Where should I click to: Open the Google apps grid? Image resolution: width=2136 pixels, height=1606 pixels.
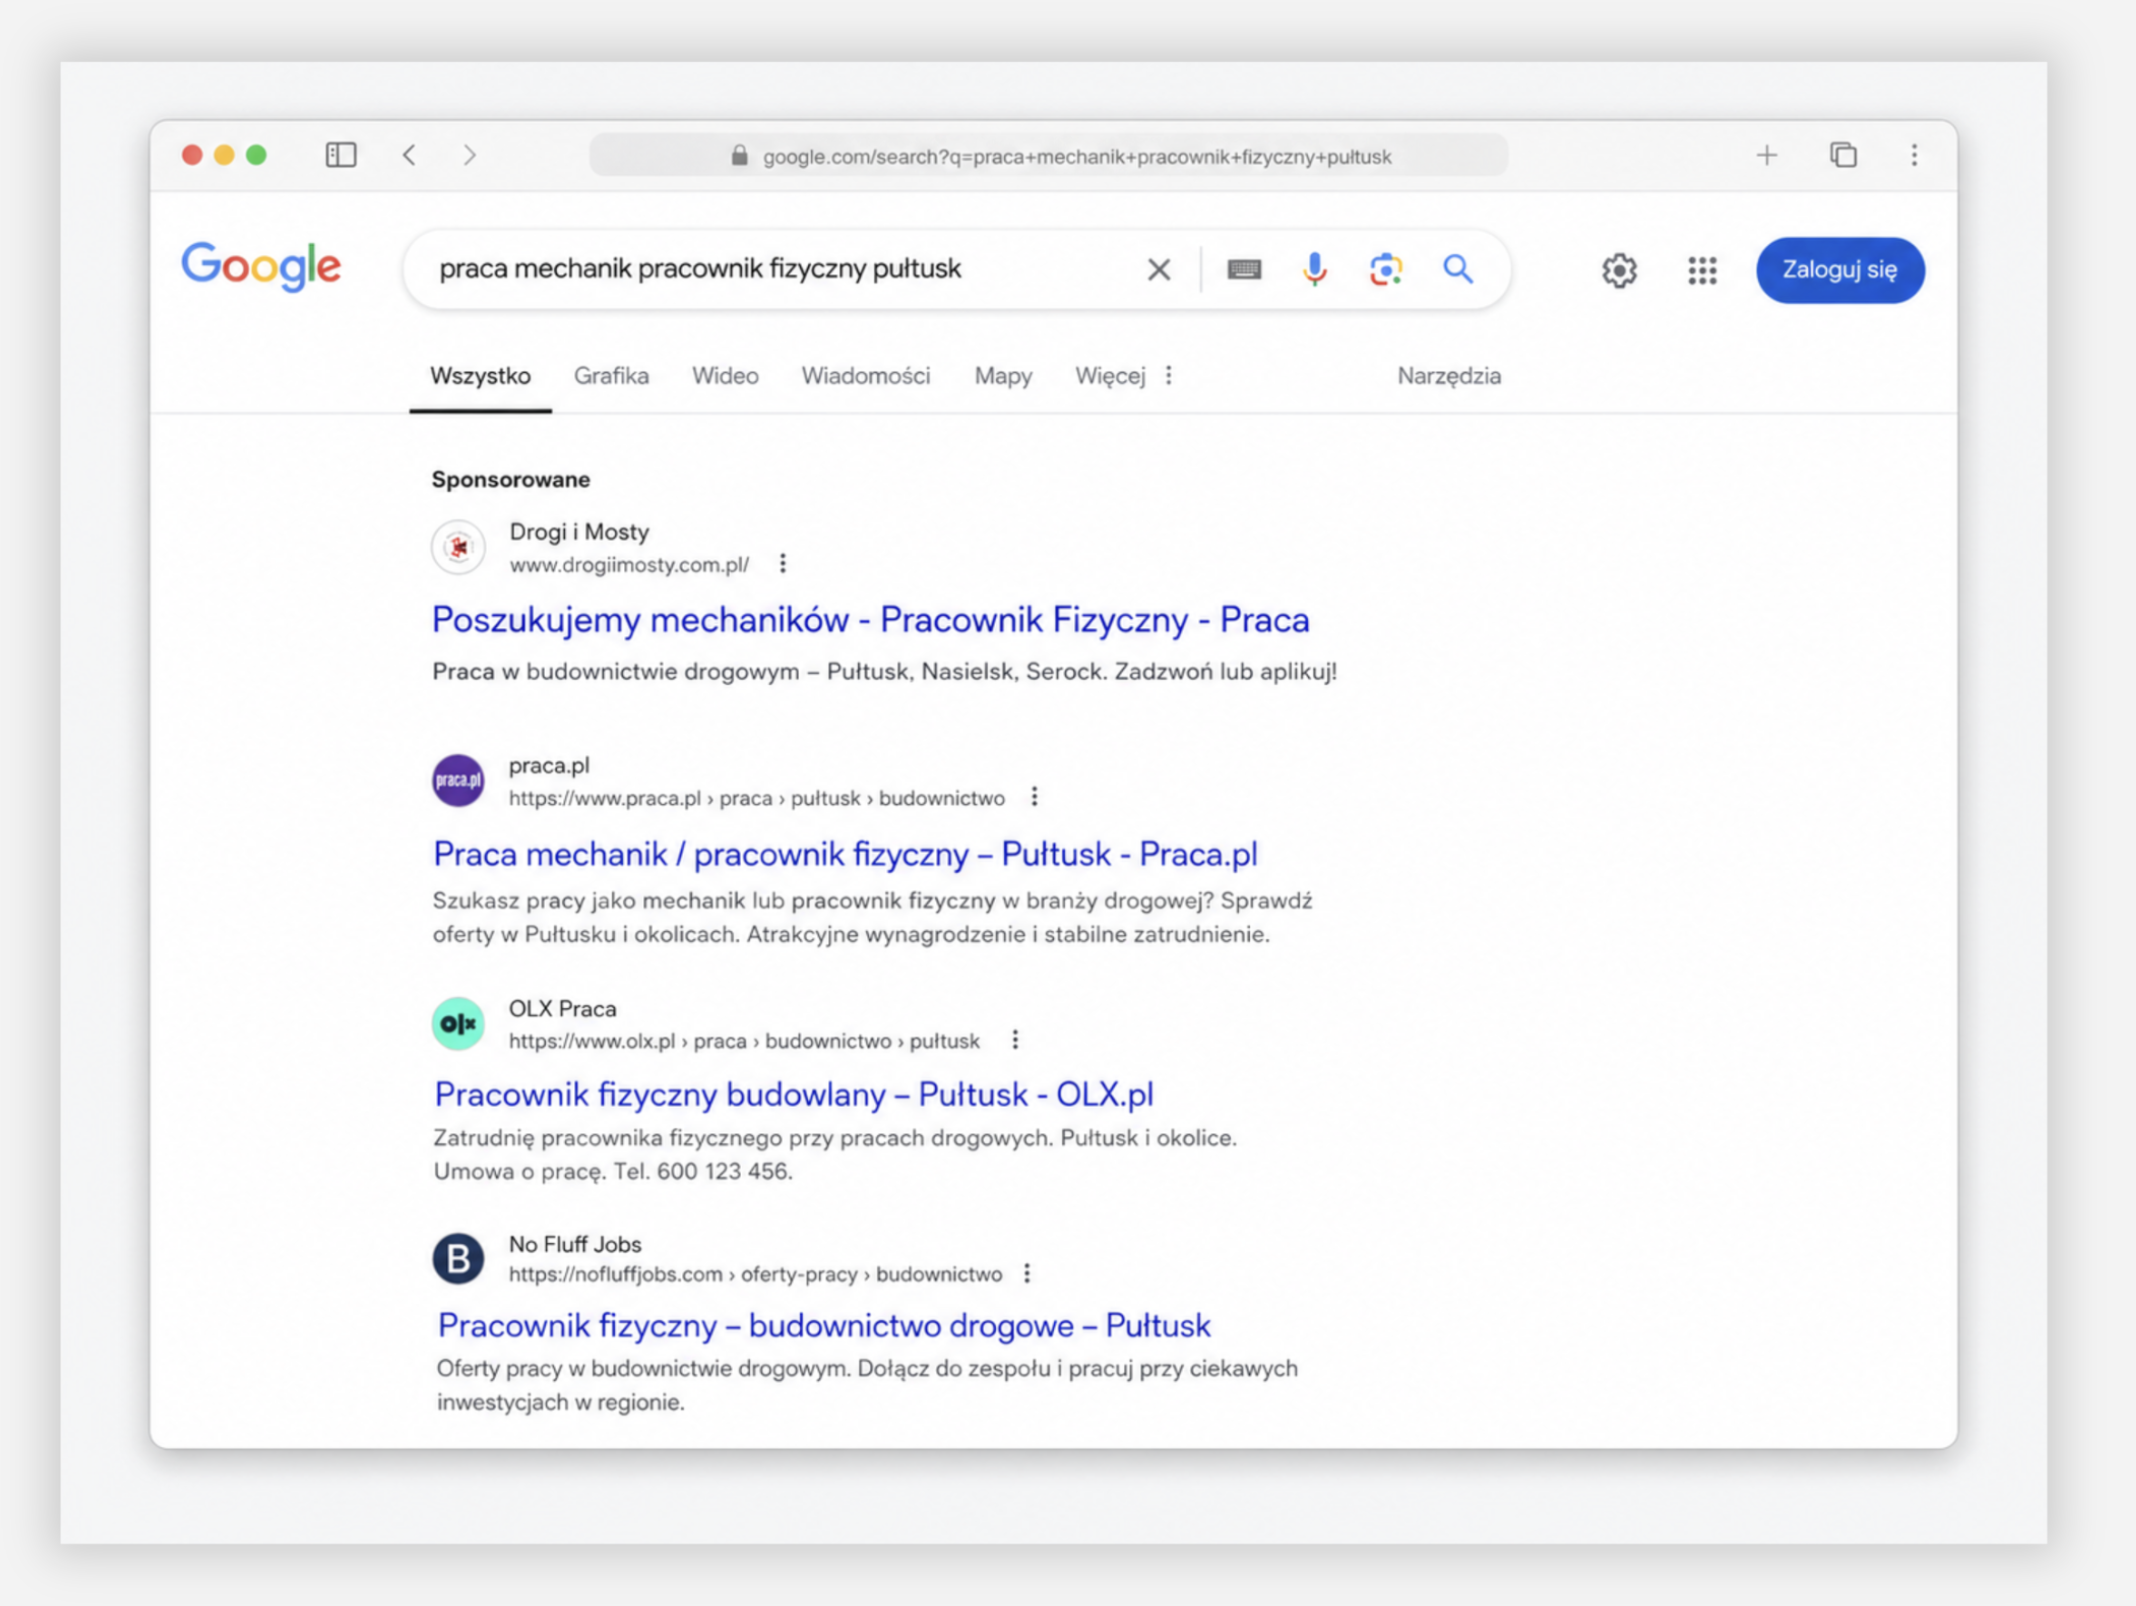pos(1701,270)
